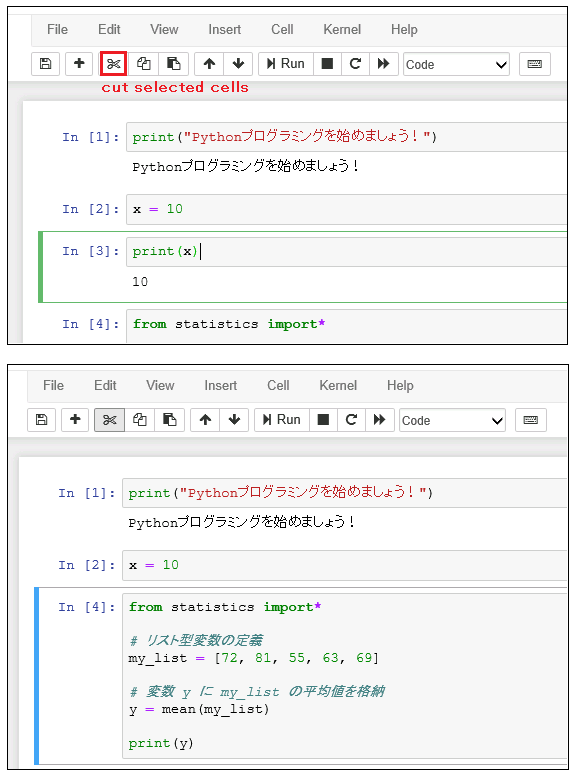Click In [4]: prompt in the bottom notebook
574x778 pixels.
(x=86, y=607)
